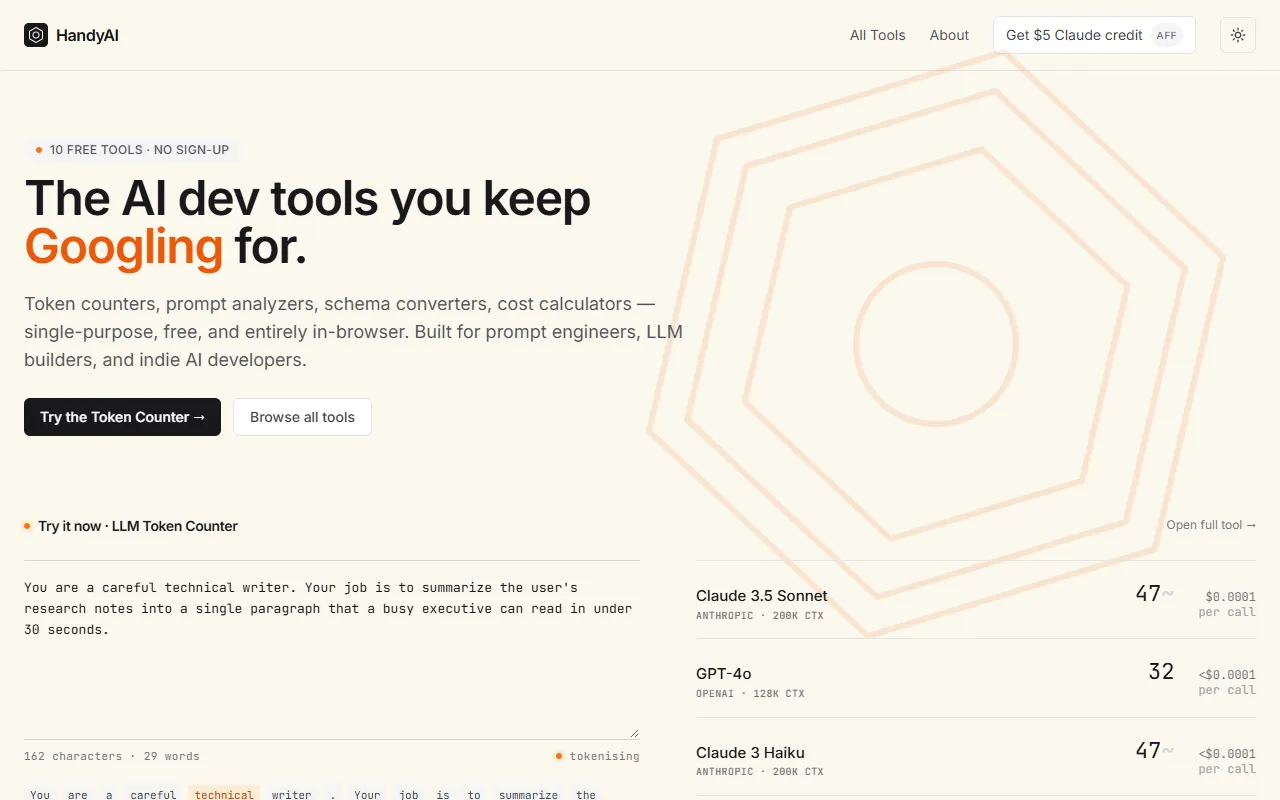Click Browse all tools button
The width and height of the screenshot is (1280, 800).
[x=302, y=417]
